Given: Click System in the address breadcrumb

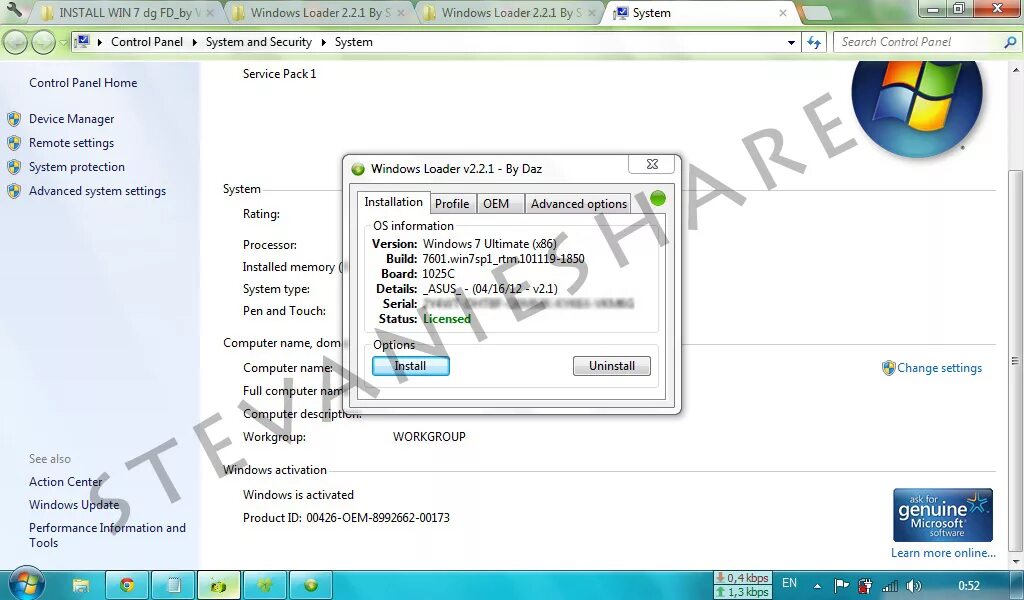Looking at the screenshot, I should [353, 42].
